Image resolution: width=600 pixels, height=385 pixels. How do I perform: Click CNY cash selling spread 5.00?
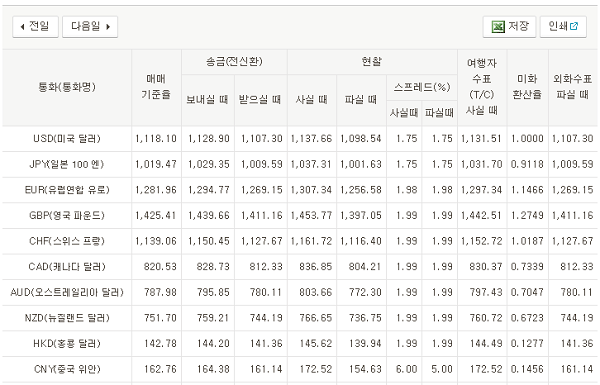click(442, 369)
